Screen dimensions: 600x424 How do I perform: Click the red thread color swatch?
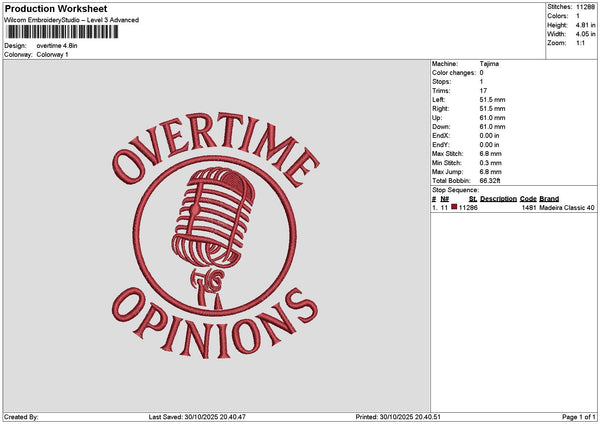pyautogui.click(x=454, y=207)
